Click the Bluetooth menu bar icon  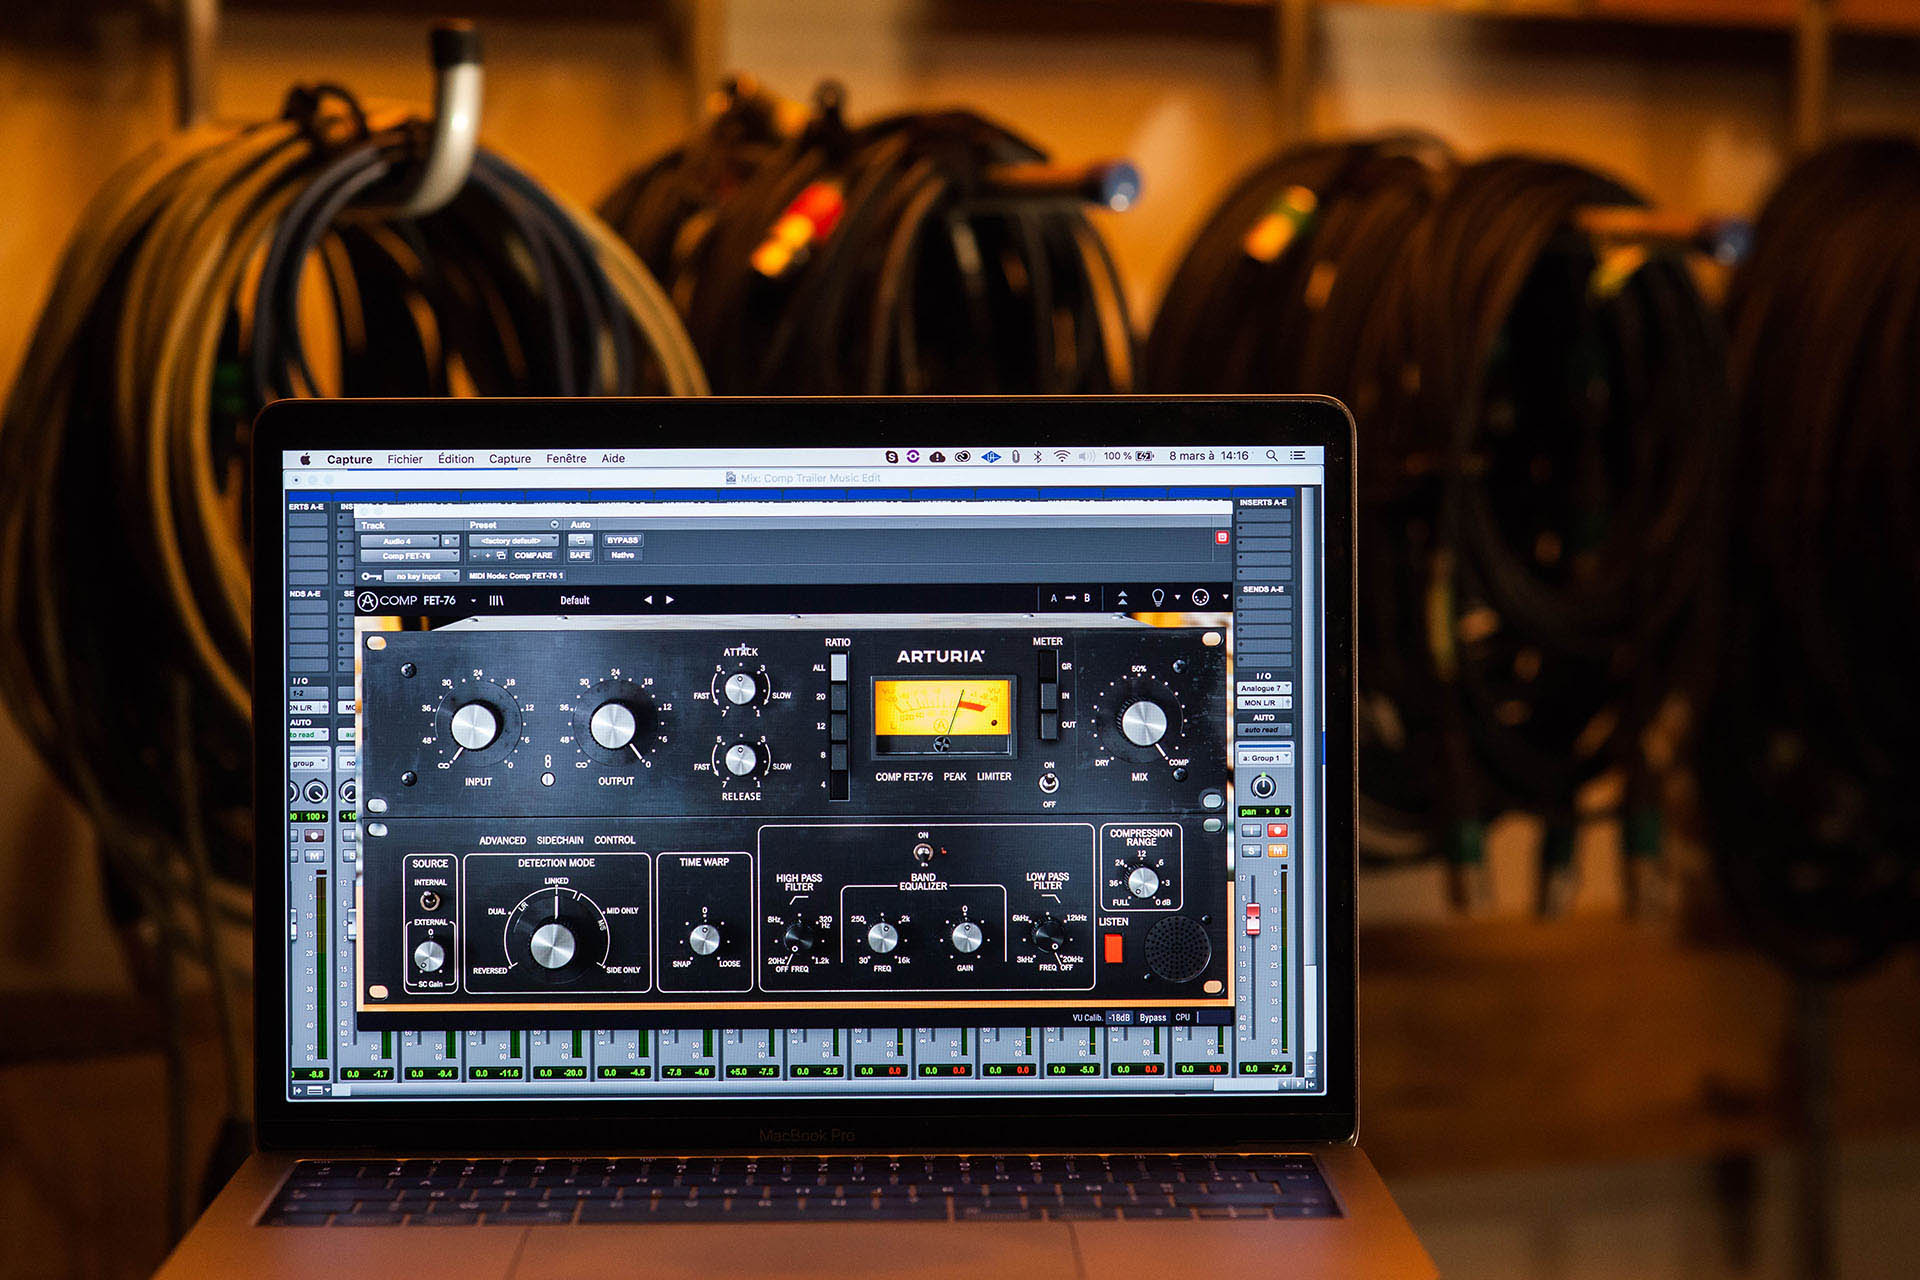point(1037,456)
